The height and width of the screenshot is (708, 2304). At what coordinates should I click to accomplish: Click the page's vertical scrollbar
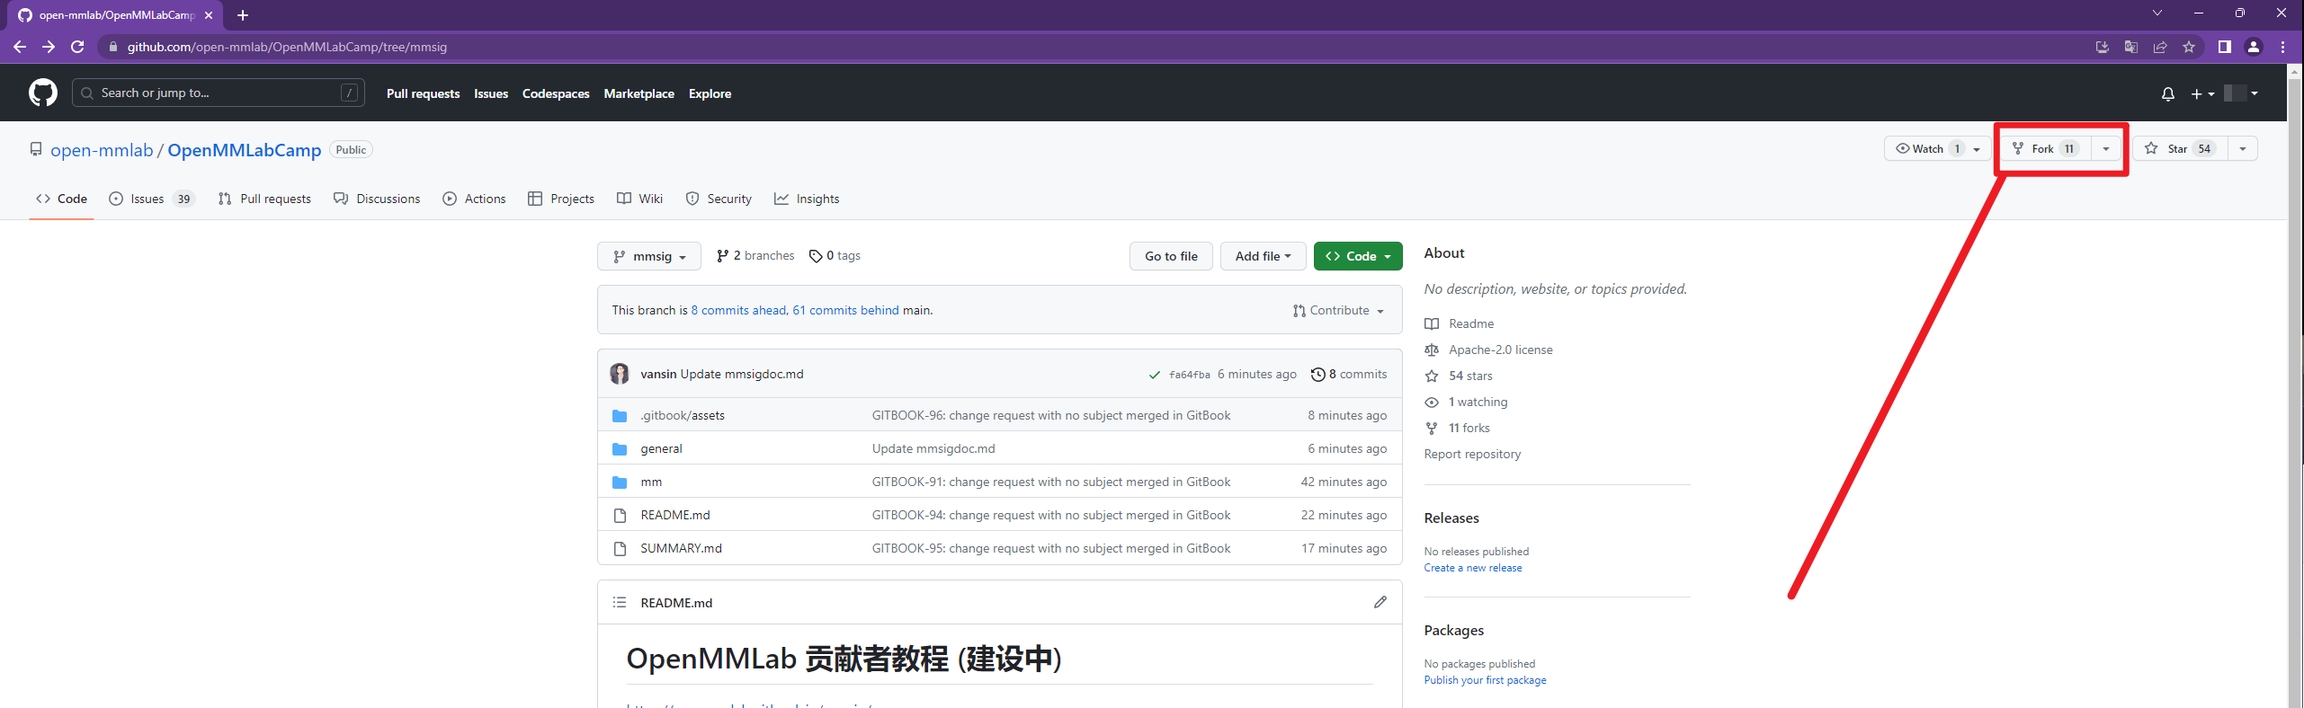click(2295, 400)
